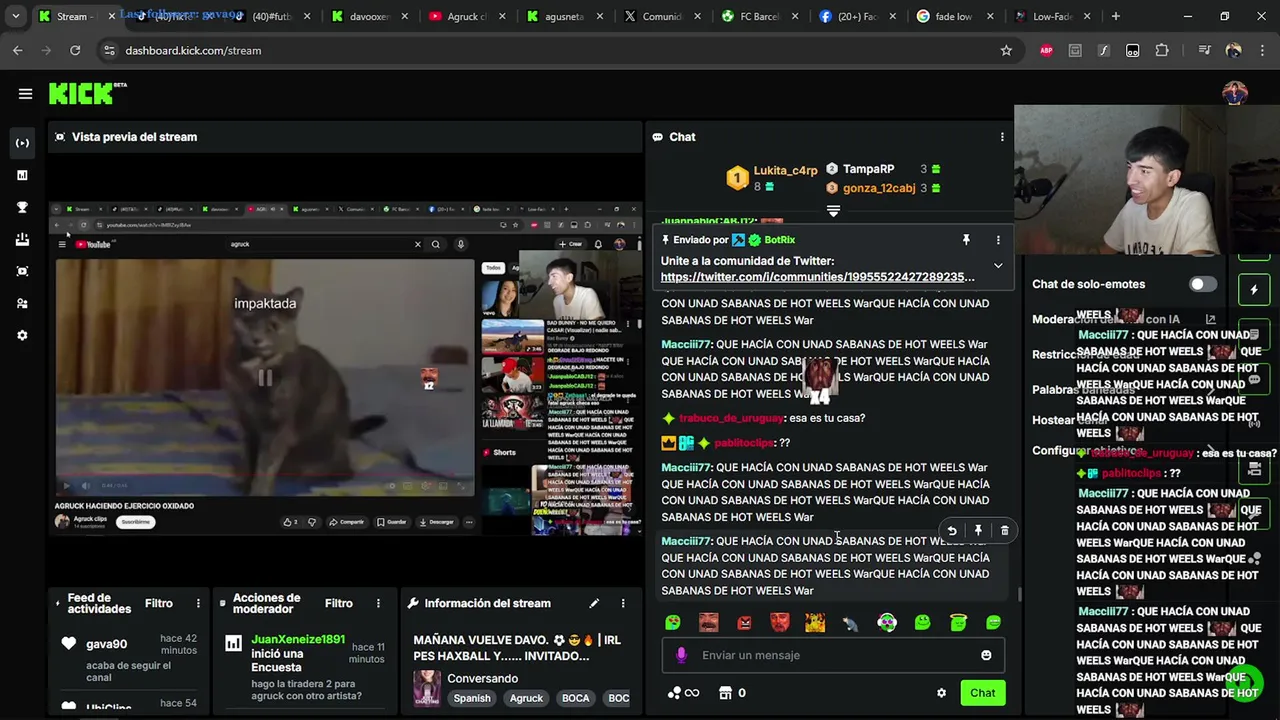The height and width of the screenshot is (720, 1280).
Task: Reload the page in browser toolbar
Action: (75, 50)
